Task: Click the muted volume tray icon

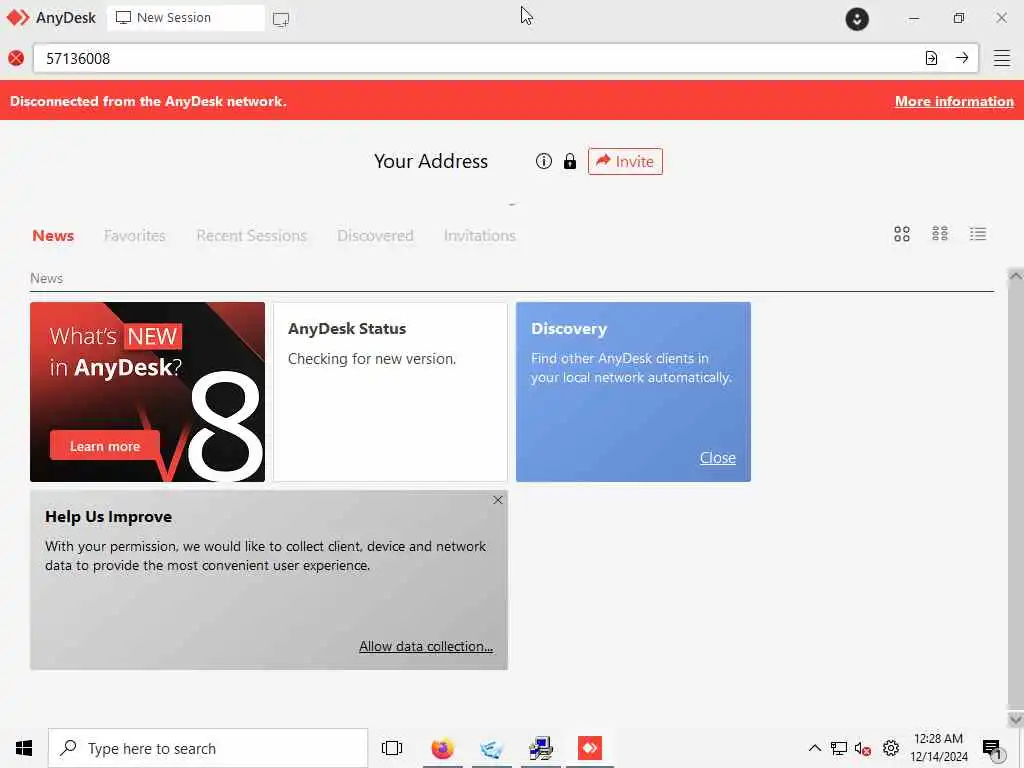Action: pos(863,748)
